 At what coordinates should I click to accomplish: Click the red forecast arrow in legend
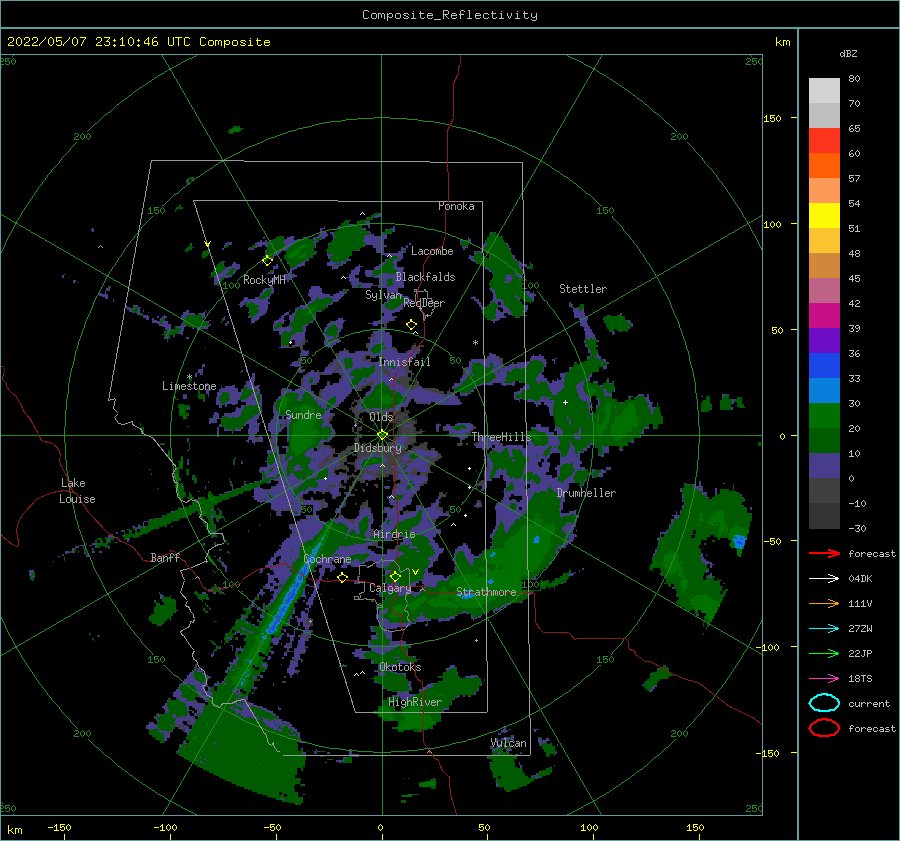pos(824,553)
